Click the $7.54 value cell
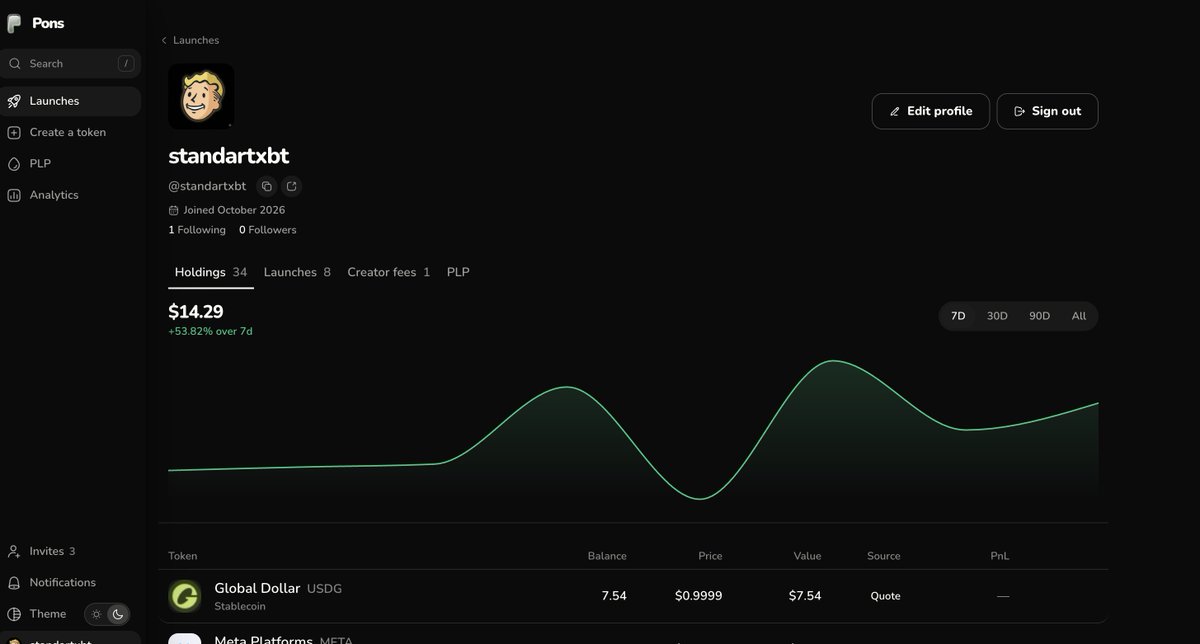The width and height of the screenshot is (1200, 644). 805,596
